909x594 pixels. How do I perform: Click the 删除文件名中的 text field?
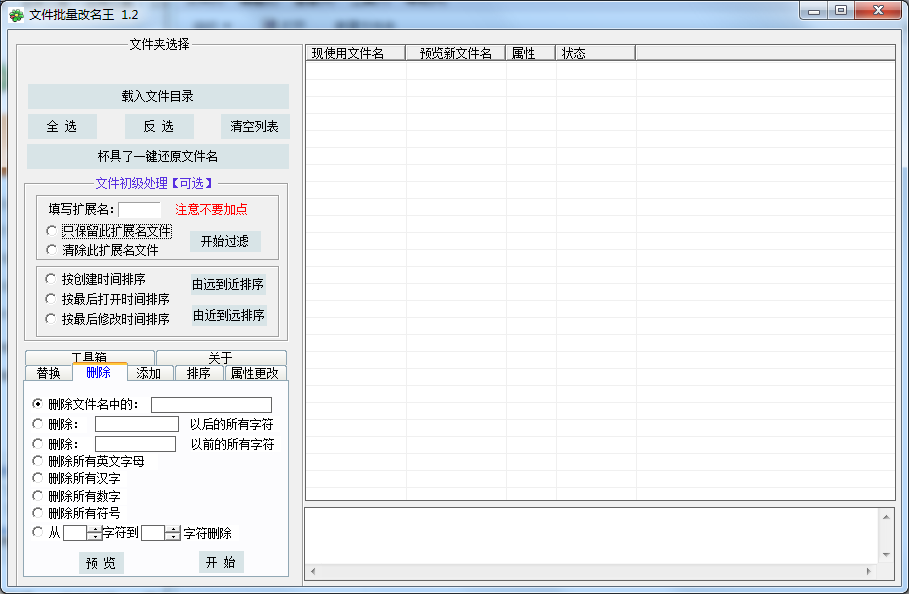pos(212,404)
